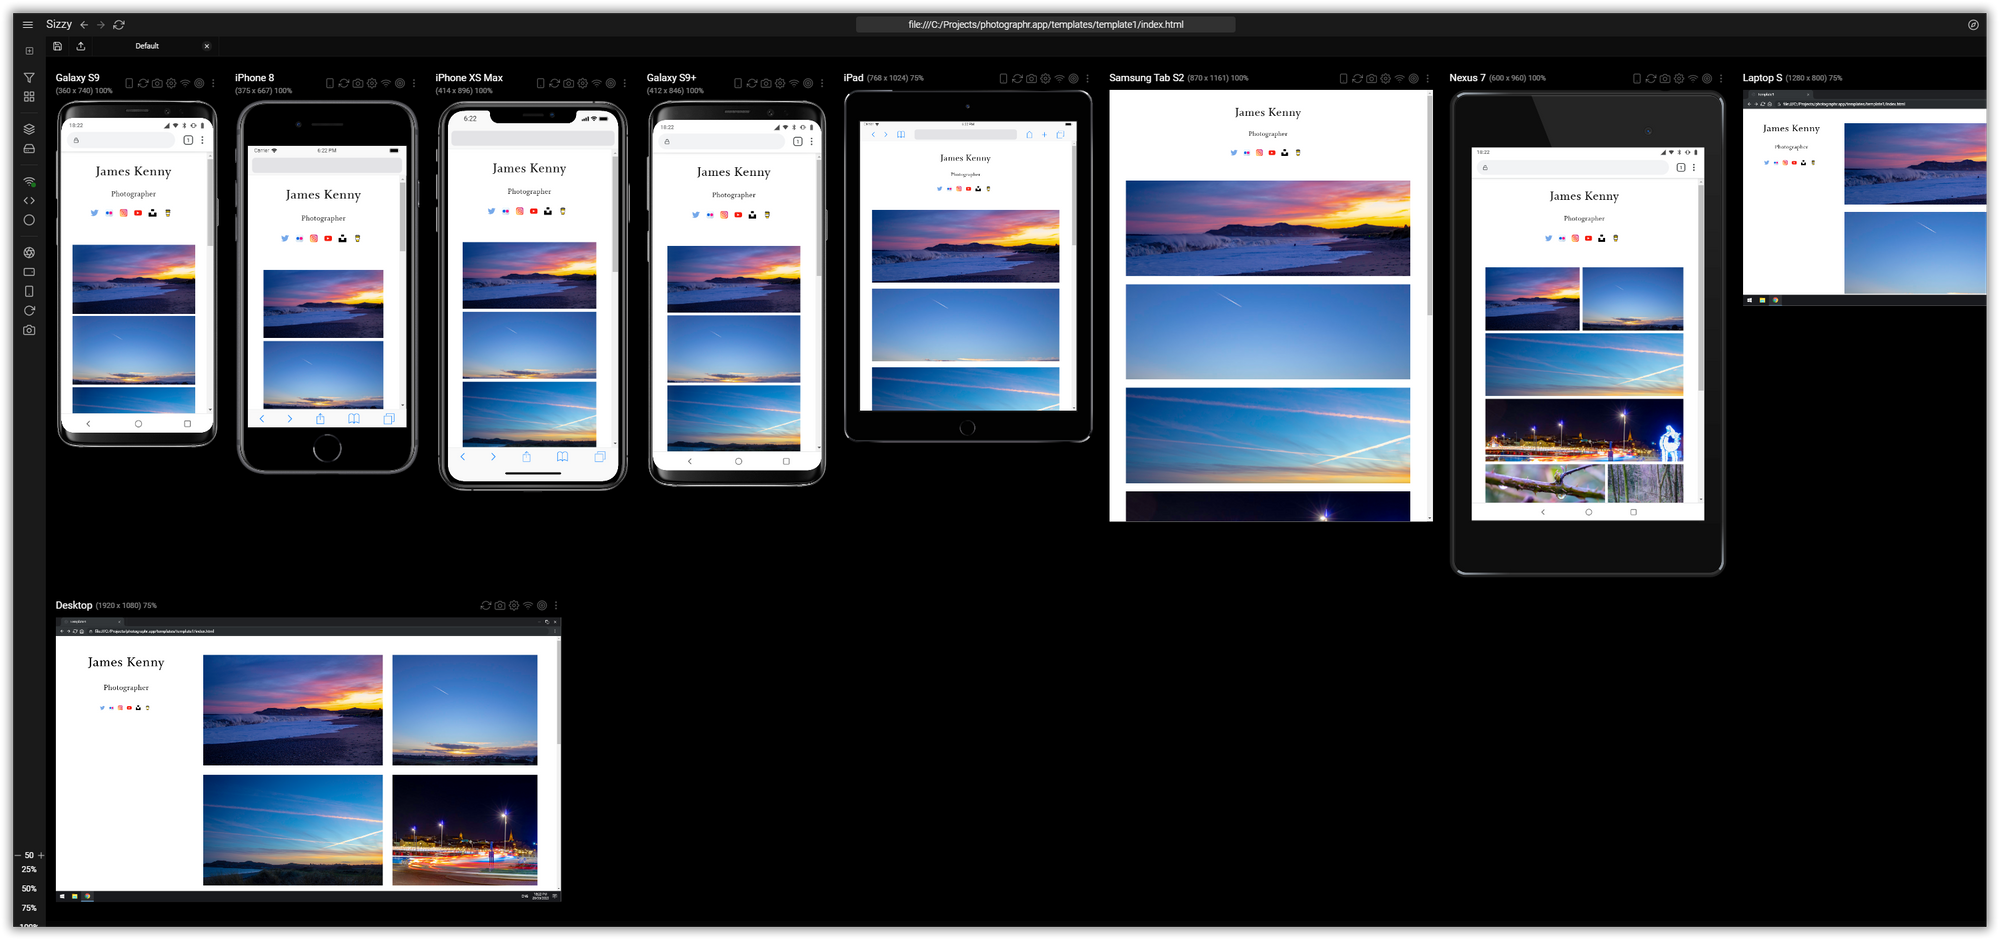Open the three-dot menu for iPad

coord(1087,78)
